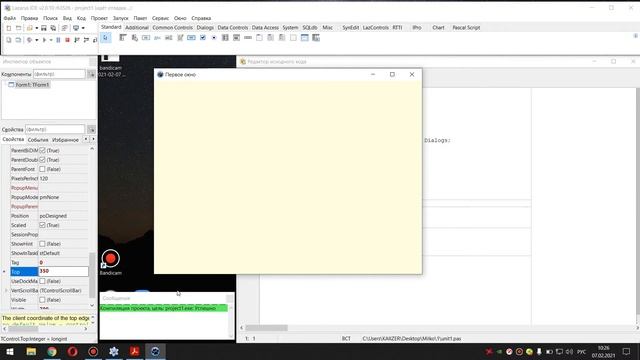Viewport: 640px width, 360px height.
Task: Open the Windows Start menu
Action: click(10, 351)
